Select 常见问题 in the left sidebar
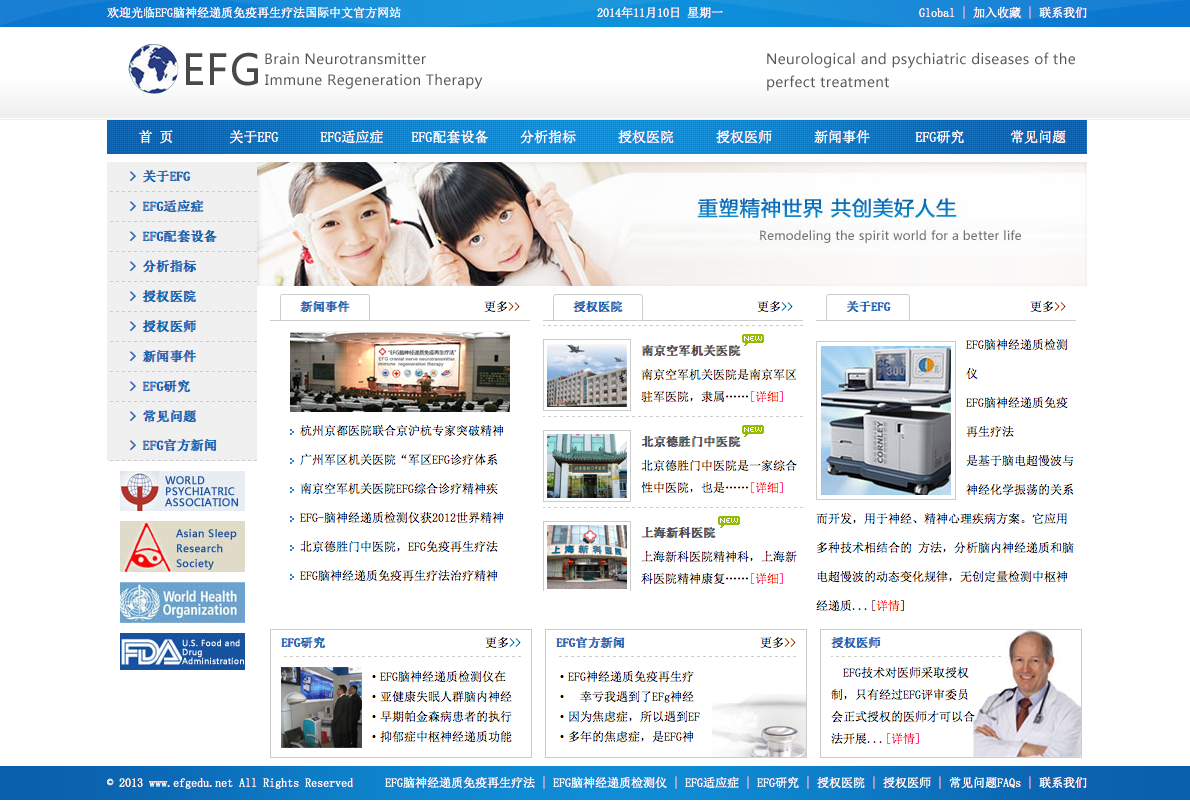 point(169,416)
